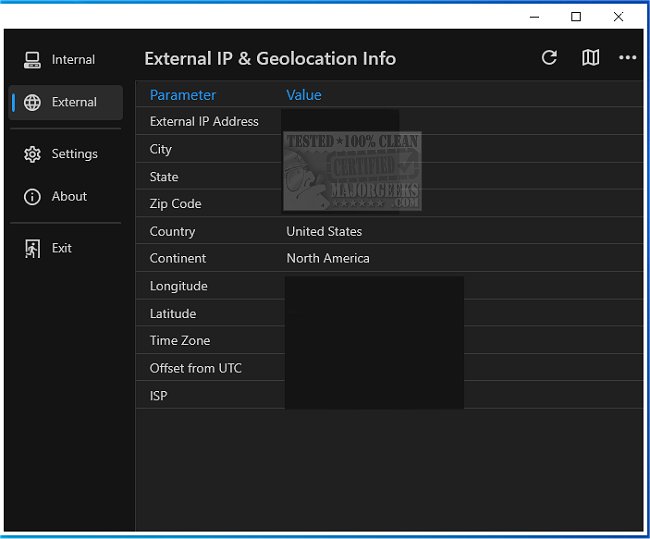Open the map view icon
Image resolution: width=650 pixels, height=539 pixels.
pyautogui.click(x=590, y=58)
